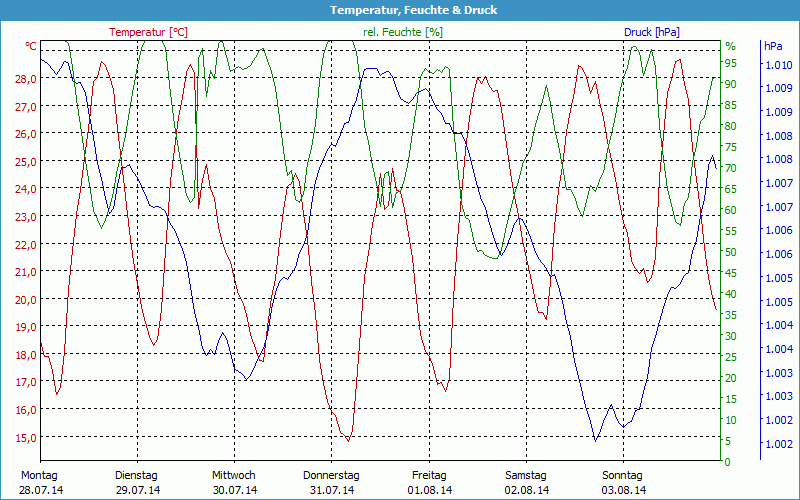Screen dimensions: 800x500
Task: Click the 95 humidity axis value
Action: tap(731, 63)
